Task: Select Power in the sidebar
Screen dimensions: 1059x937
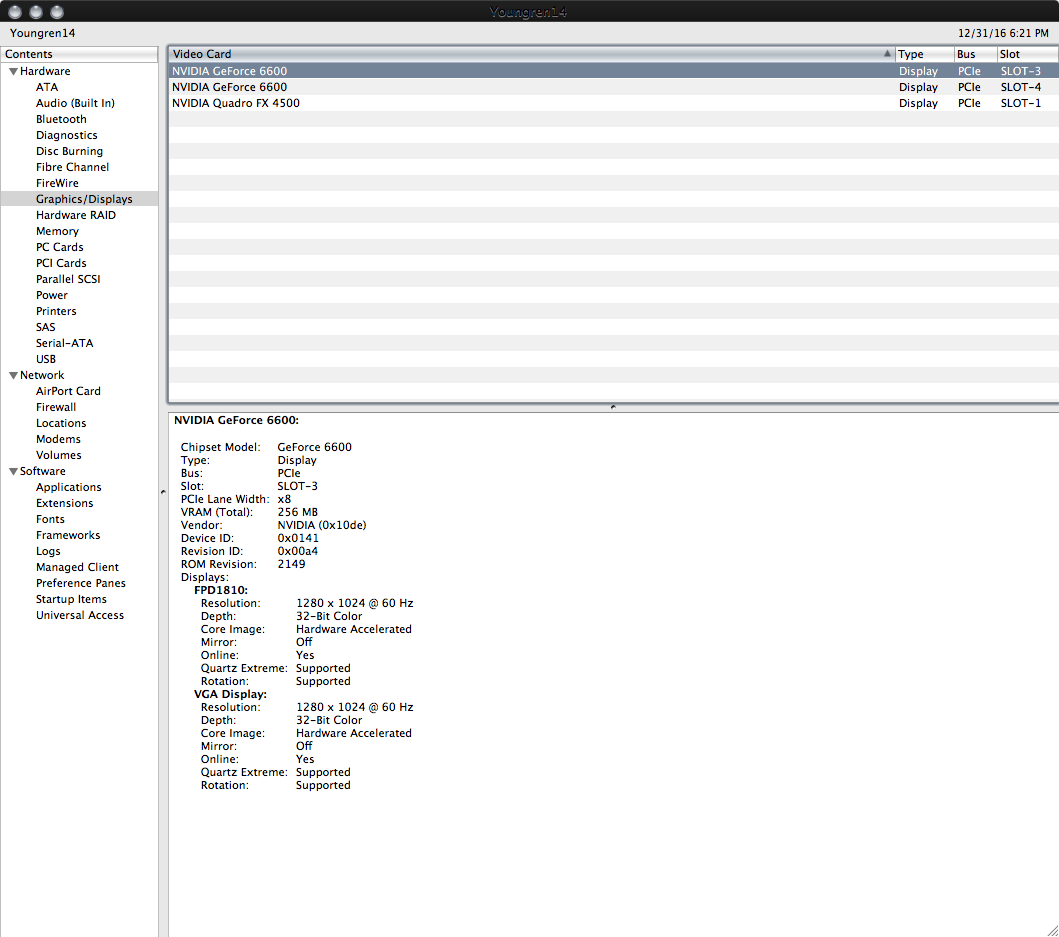Action: pos(51,295)
